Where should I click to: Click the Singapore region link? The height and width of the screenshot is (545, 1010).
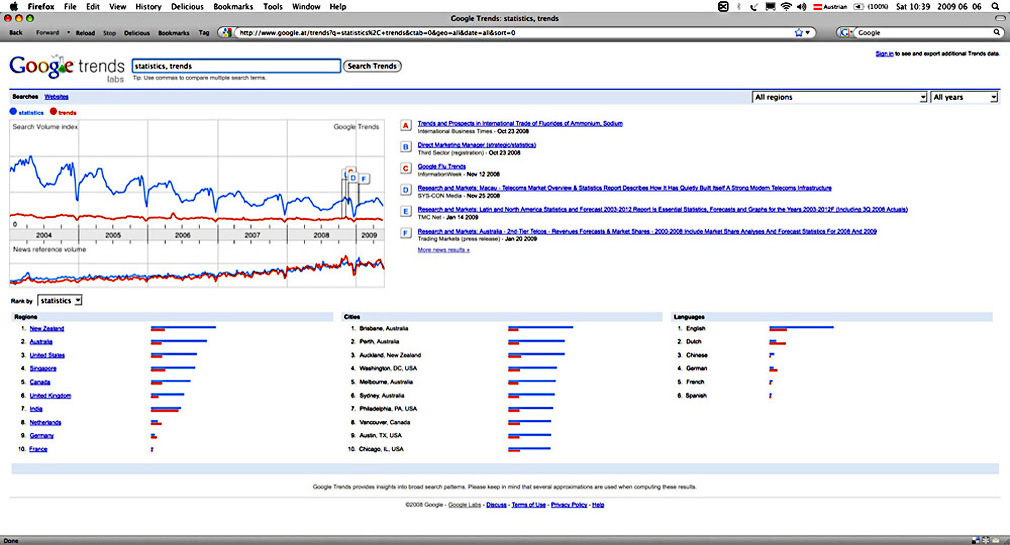(x=43, y=368)
